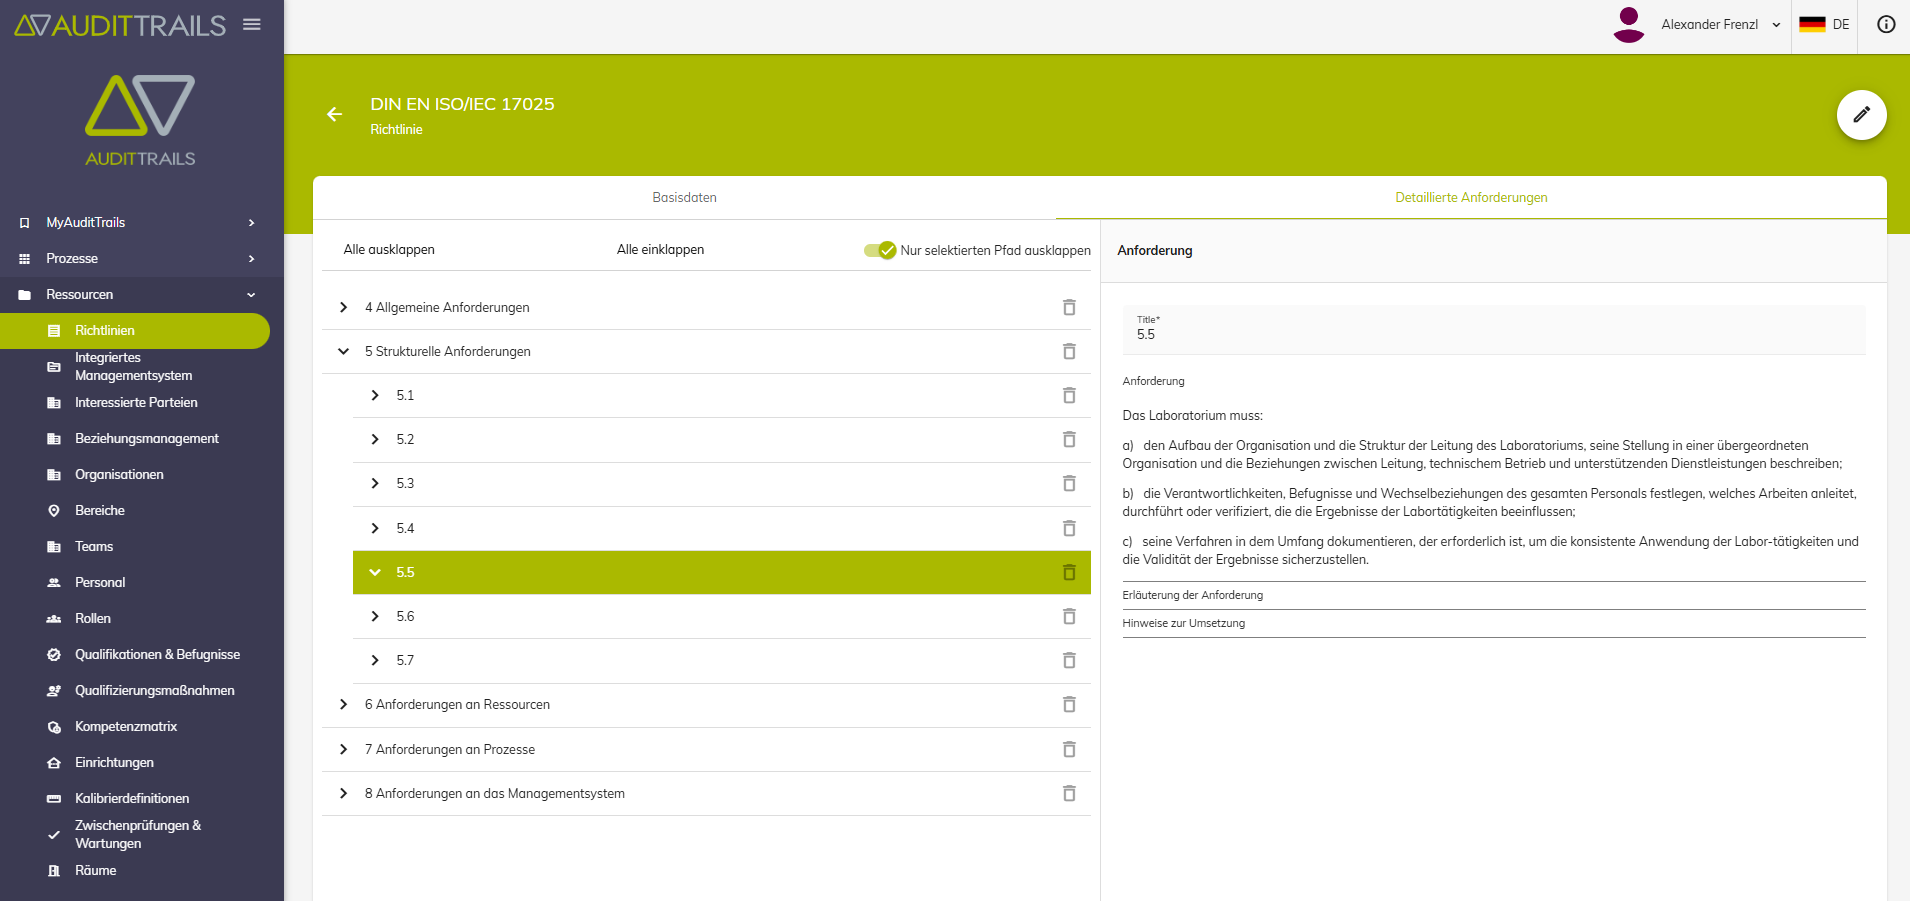1910x901 pixels.
Task: Expand 4 Allgemeine Anforderungen chevron
Action: tap(343, 307)
